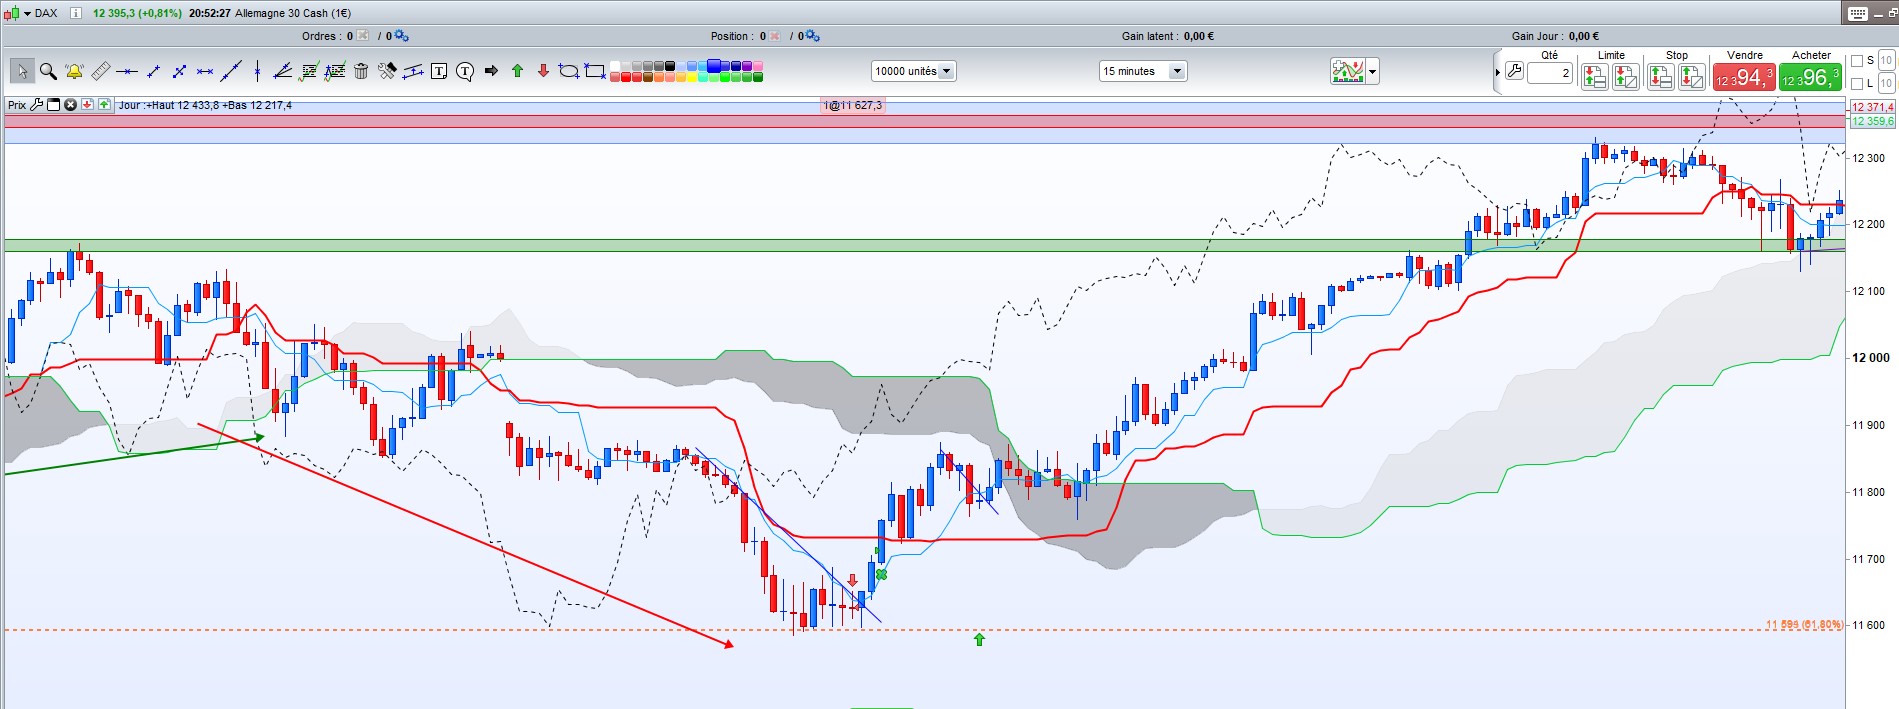Select the rectangle drawing tool
Image resolution: width=1899 pixels, height=709 pixels.
[x=595, y=71]
